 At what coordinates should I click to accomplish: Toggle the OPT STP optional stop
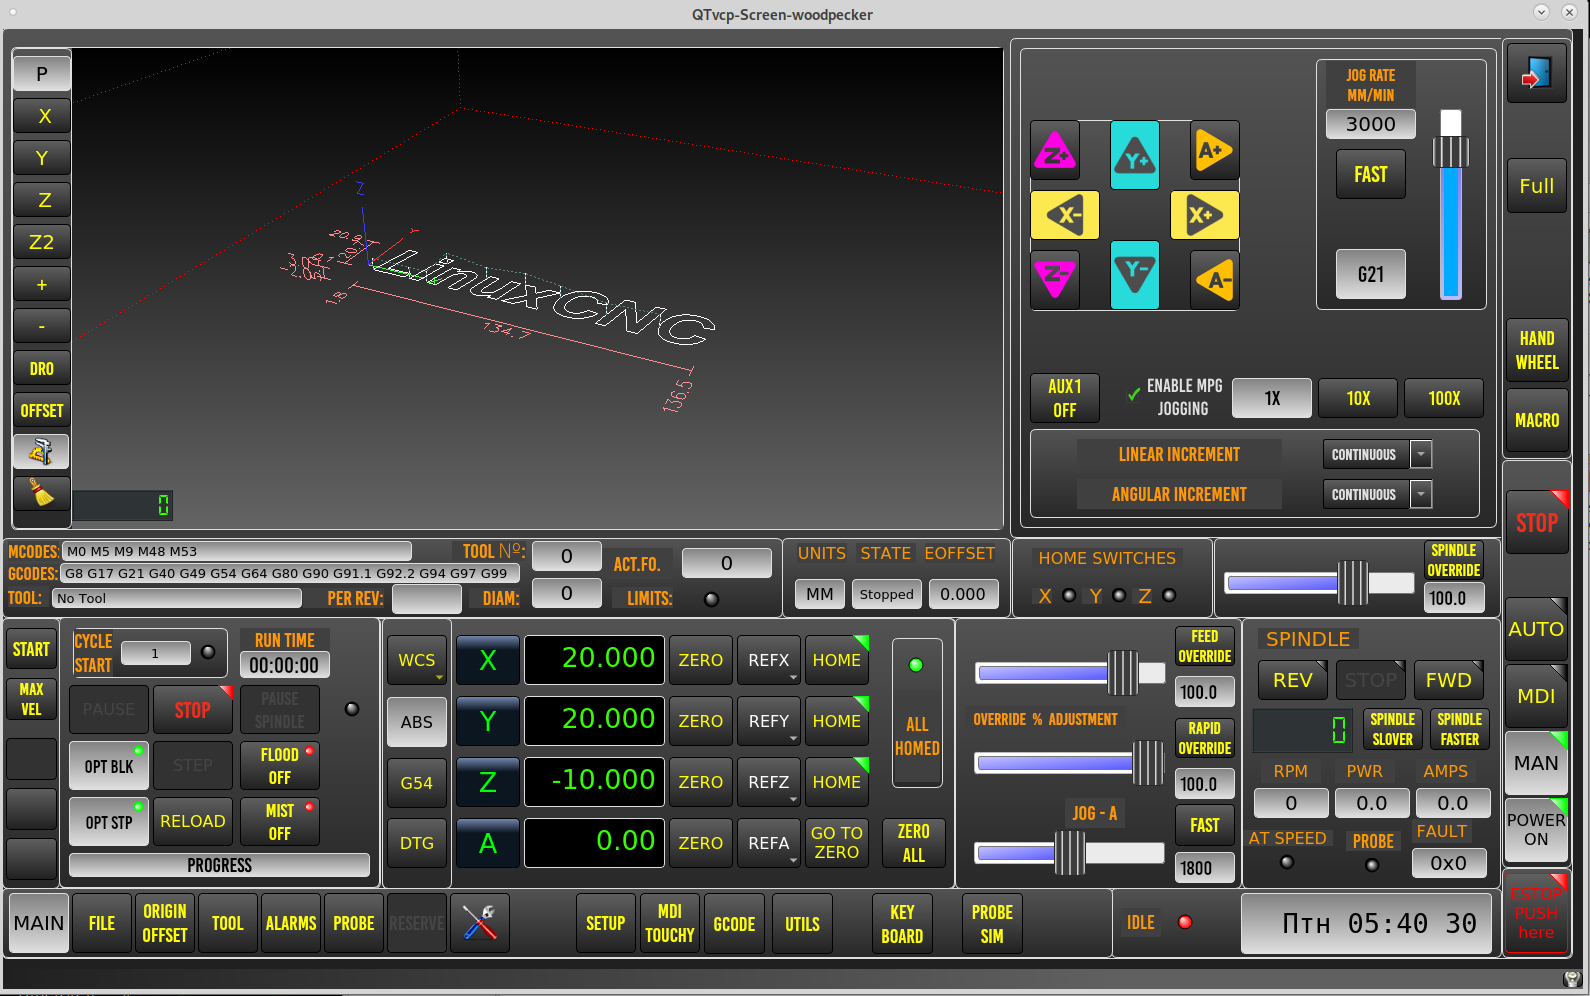pyautogui.click(x=109, y=822)
